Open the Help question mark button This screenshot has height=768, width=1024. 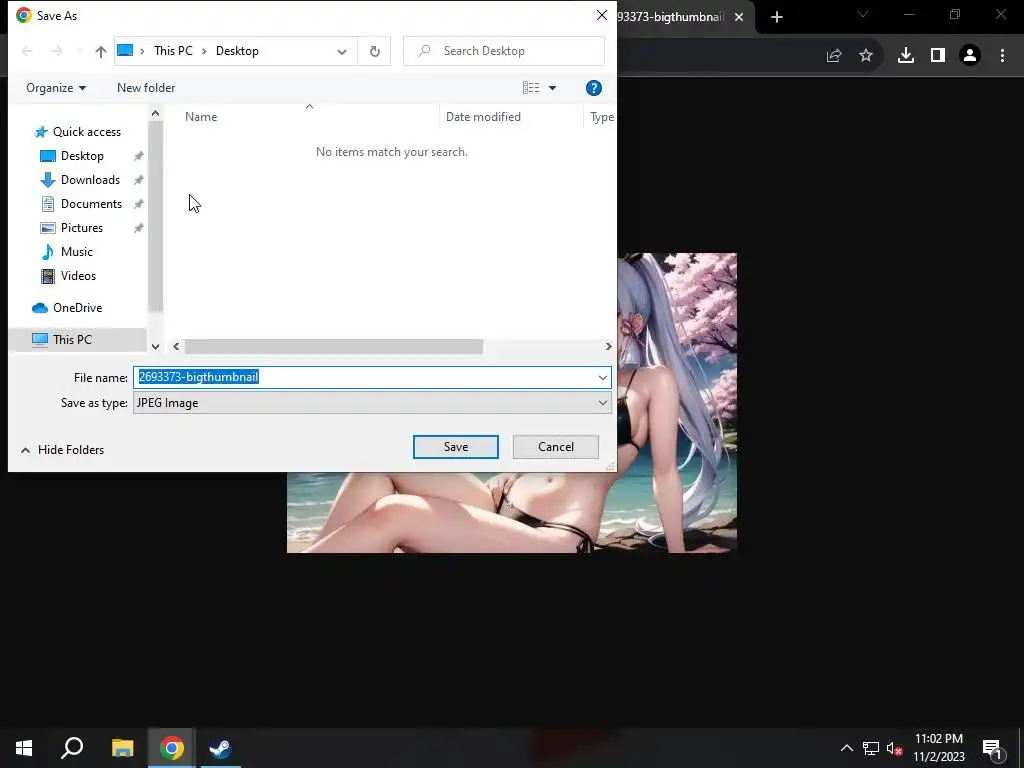click(x=594, y=88)
